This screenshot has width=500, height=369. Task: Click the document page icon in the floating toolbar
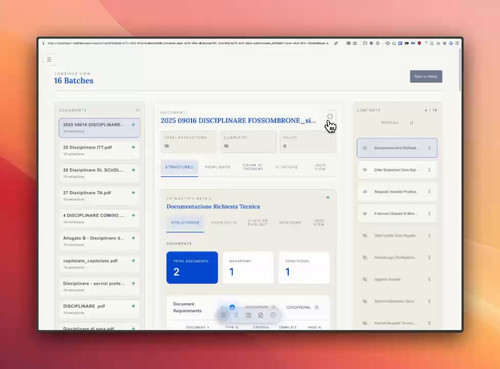pyautogui.click(x=261, y=315)
